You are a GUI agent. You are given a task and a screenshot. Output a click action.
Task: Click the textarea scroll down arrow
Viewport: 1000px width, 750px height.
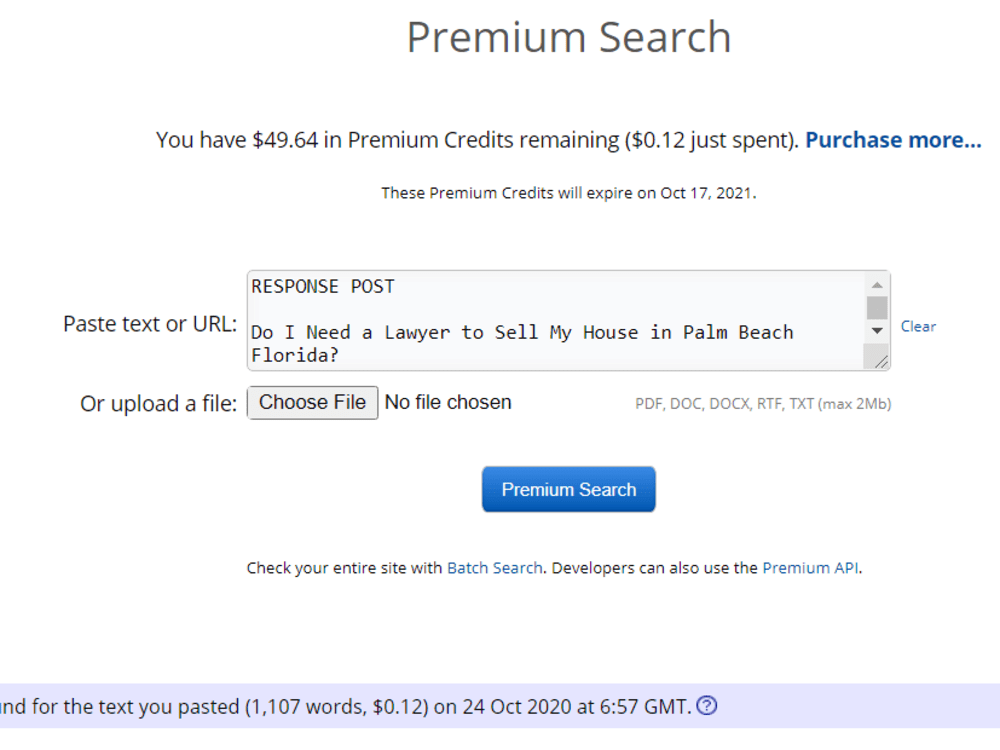[877, 331]
